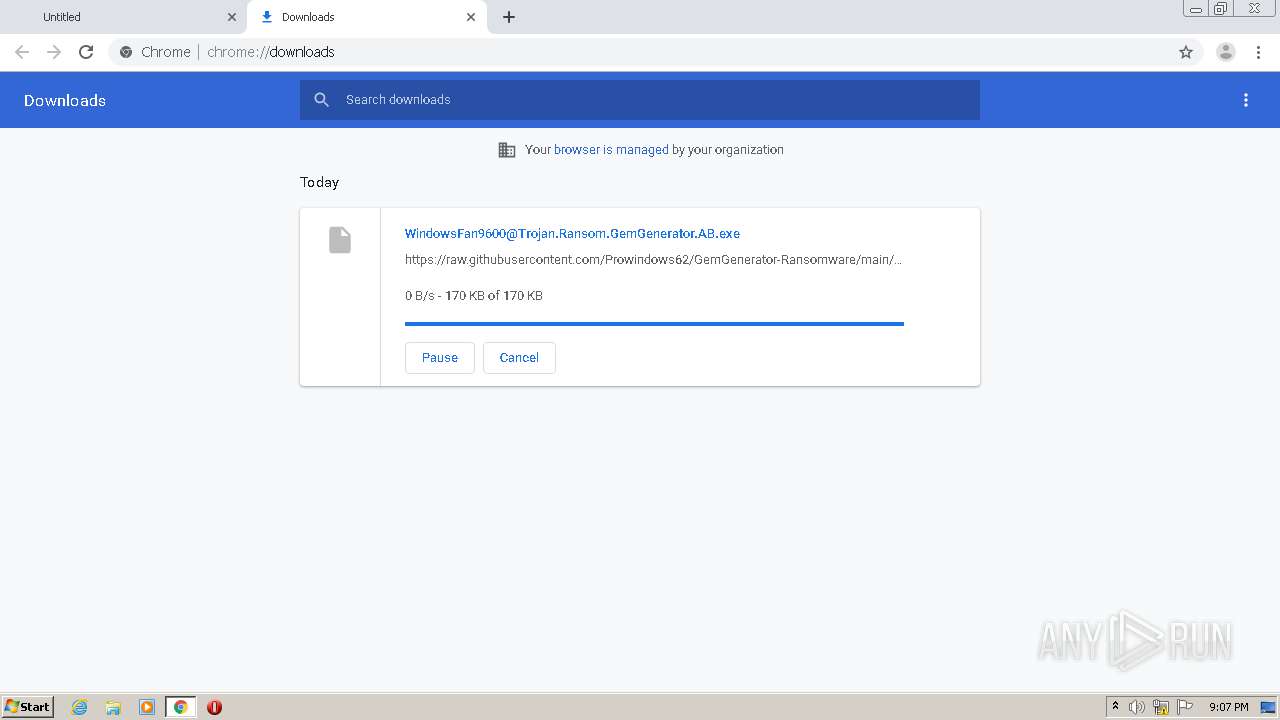
Task: Click the Downloads page title
Action: point(65,100)
